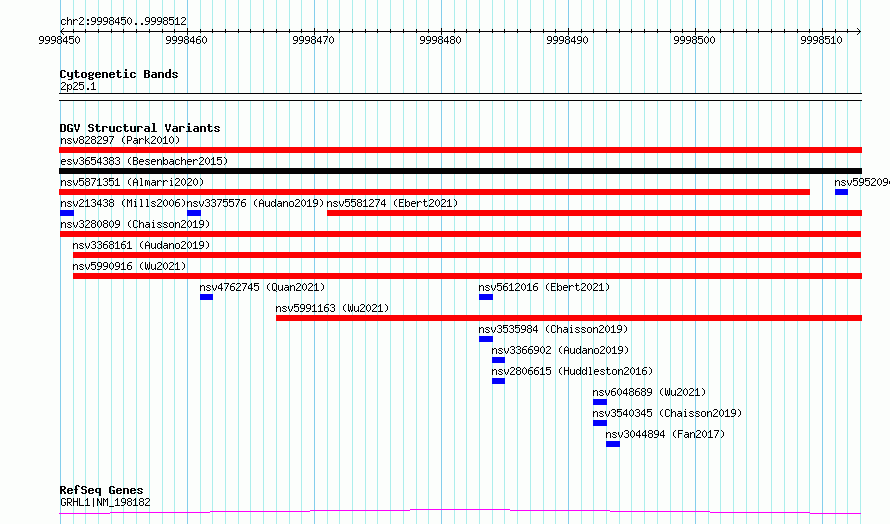Click nsv5990916 (Wu2021) label
The width and height of the screenshot is (890, 524).
point(129,266)
